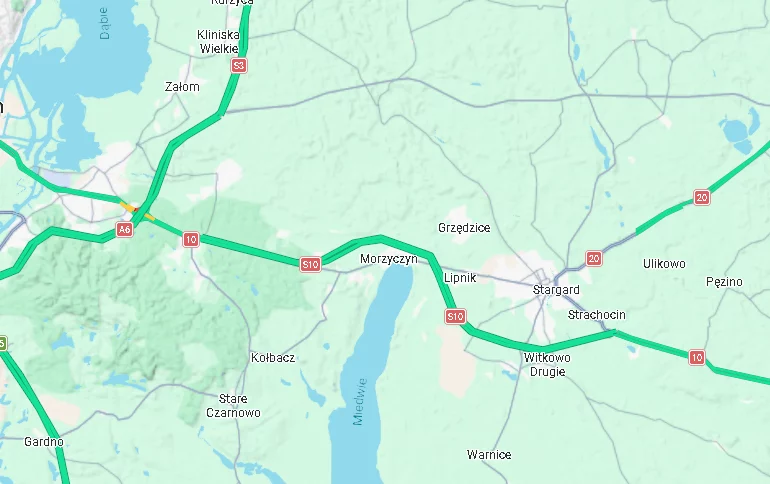Screen dimensions: 770x484
Task: Click the S10 shield below Lipnik
Action: (x=455, y=316)
